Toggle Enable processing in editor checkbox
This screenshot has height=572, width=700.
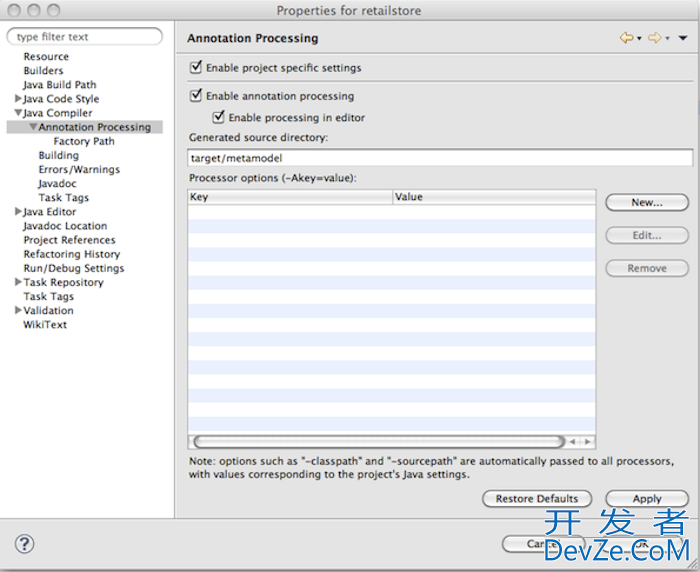click(x=218, y=117)
